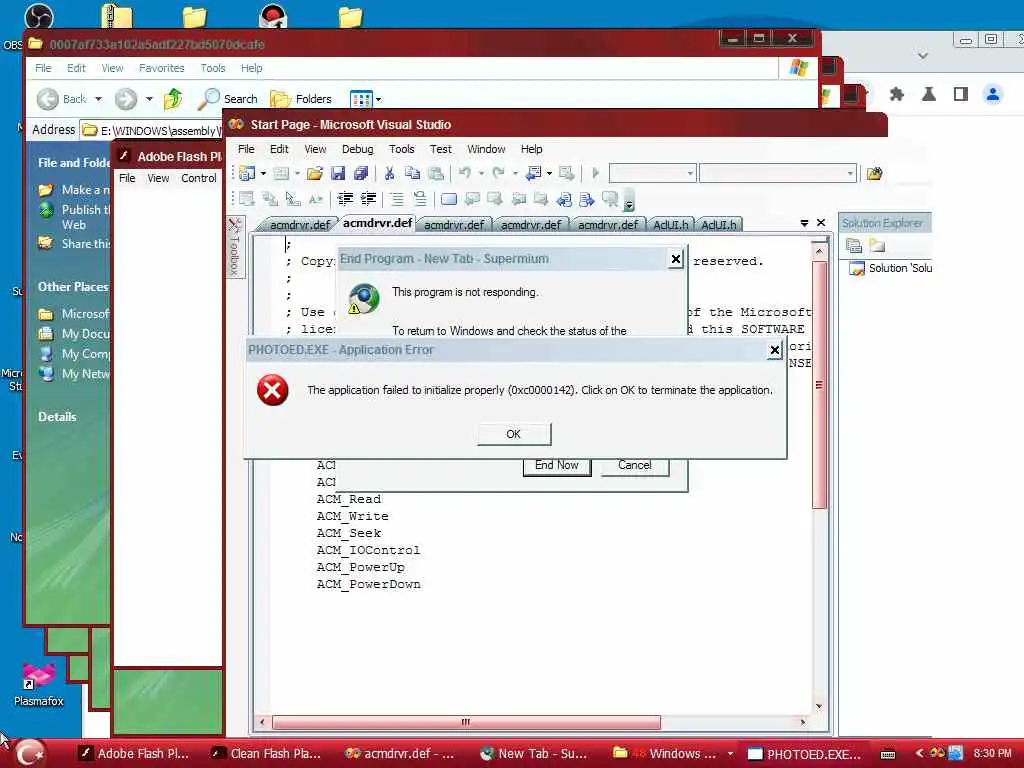This screenshot has width=1024, height=768.
Task: Click the Uncomment selected lines icon
Action: click(x=420, y=199)
